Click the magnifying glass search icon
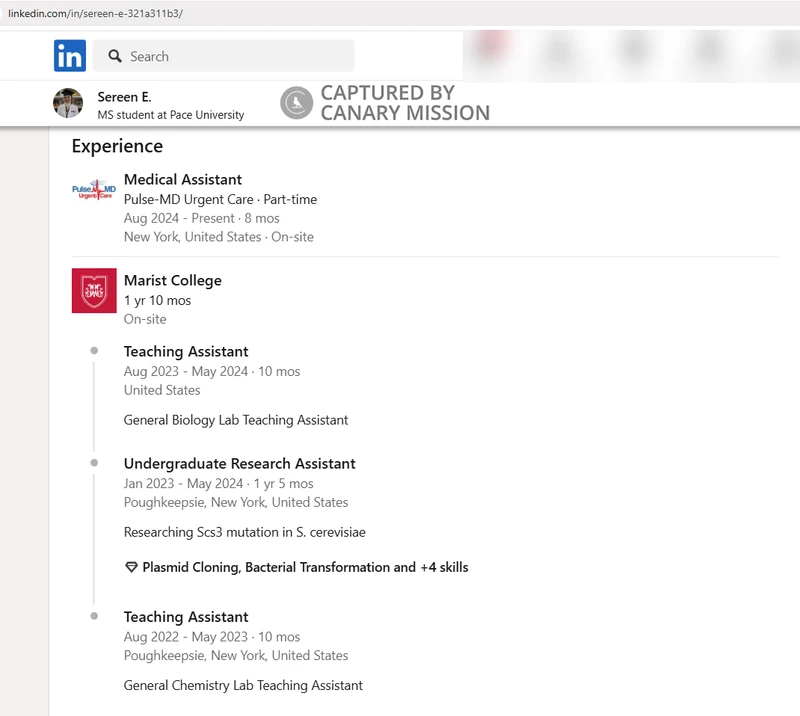Screen dimensions: 800x716 (x=113, y=56)
